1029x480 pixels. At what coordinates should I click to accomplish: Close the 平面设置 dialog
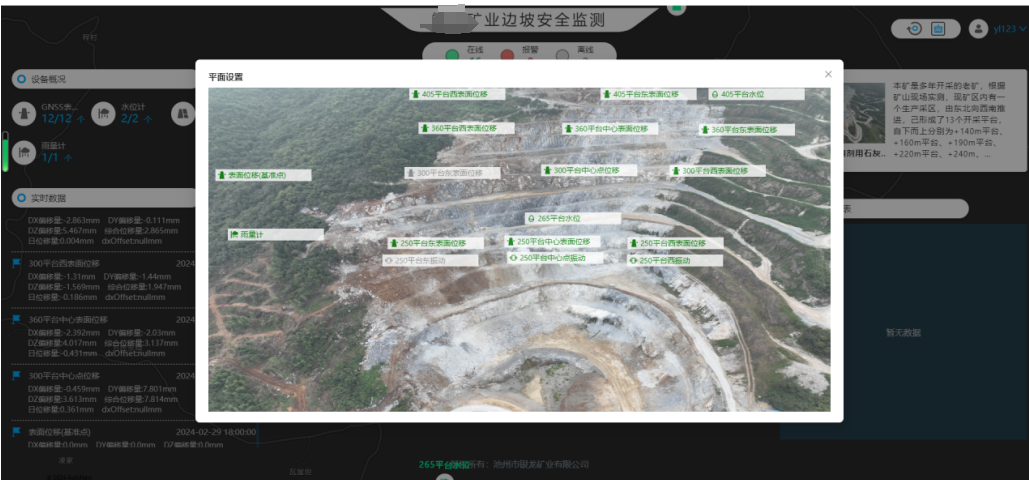pyautogui.click(x=827, y=75)
